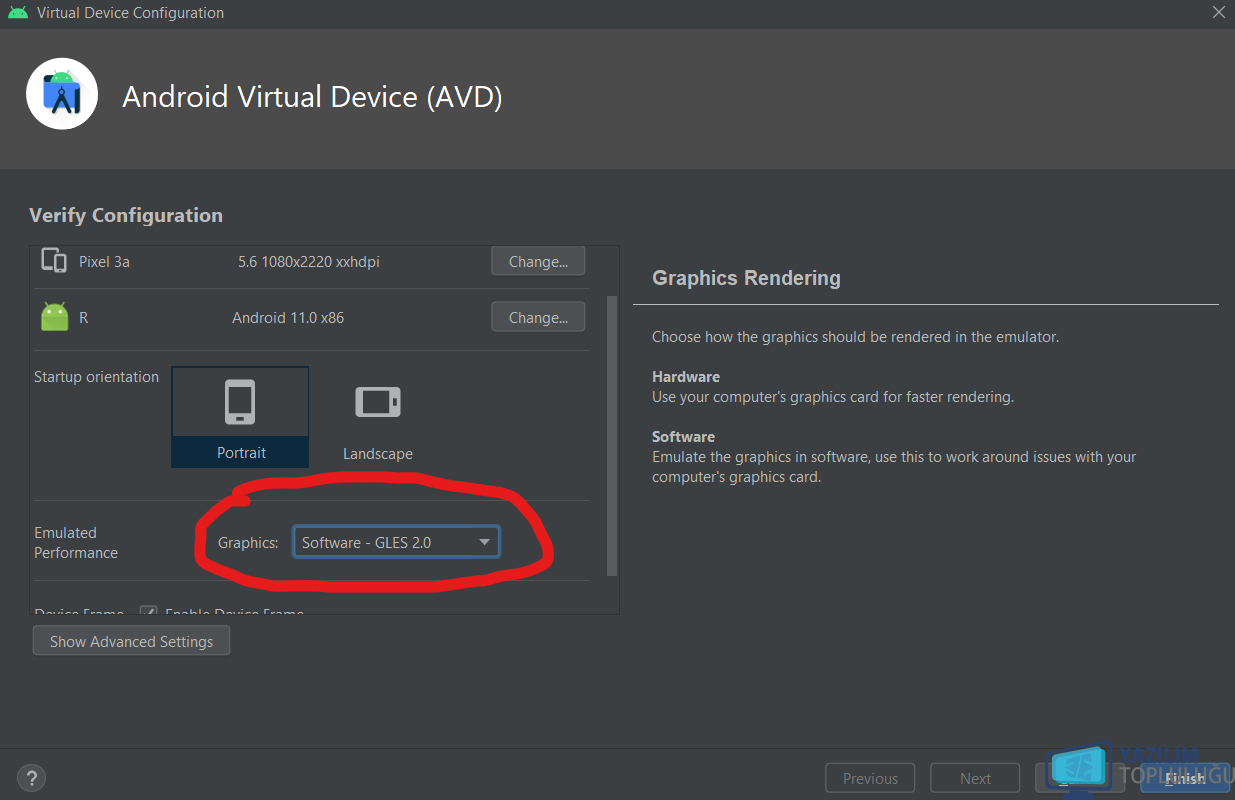Select Portrait startup orientation
This screenshot has height=800, width=1235.
(x=240, y=416)
